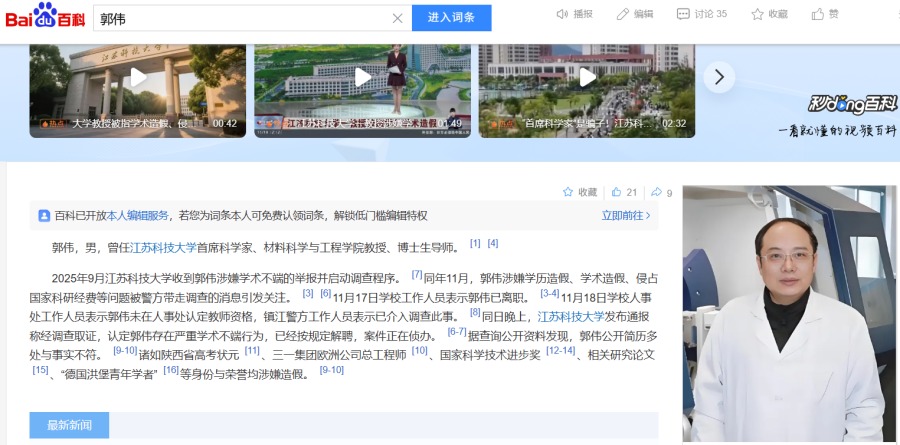Click the 赞 thumbs-up in top bar
The image size is (900, 445).
(818, 14)
